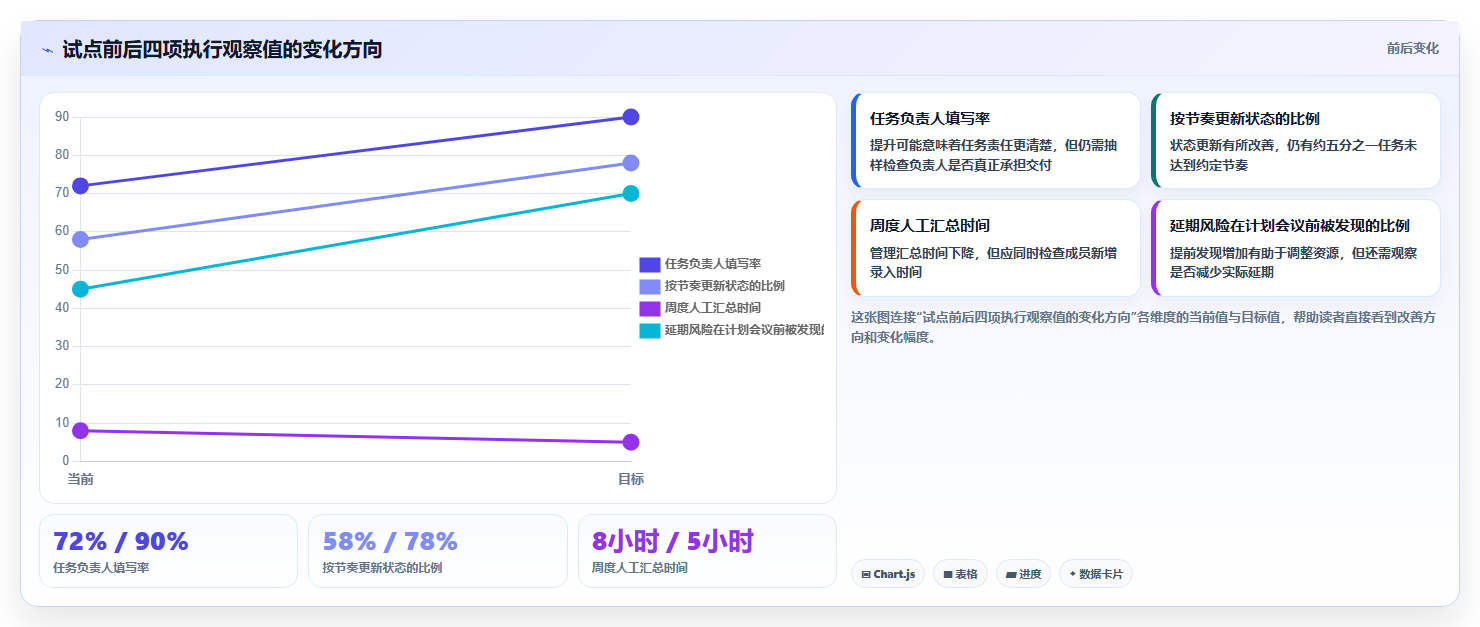Toggle the cyan 延期风险 legend swatch

[650, 330]
